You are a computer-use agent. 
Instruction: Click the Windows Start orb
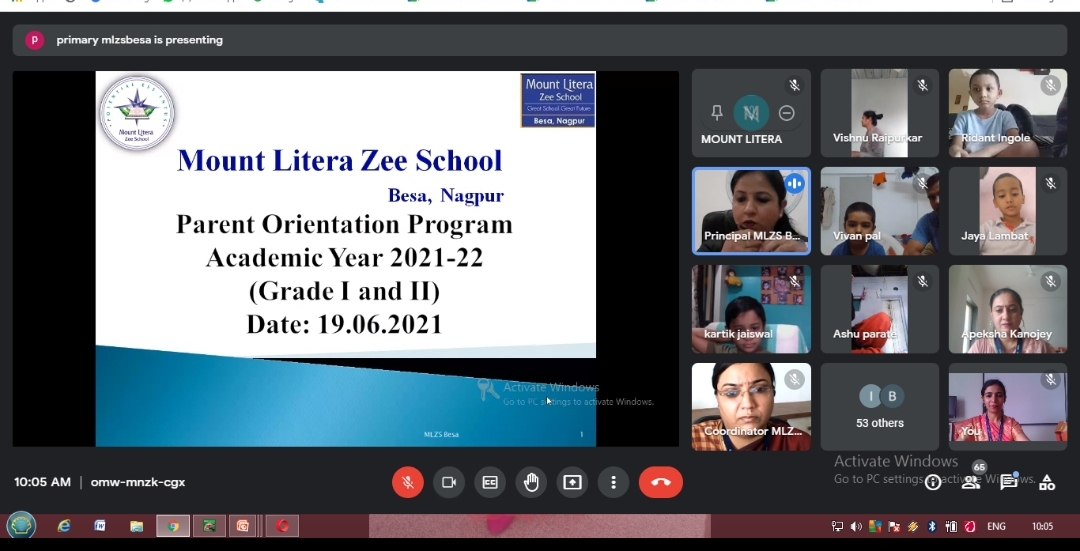pos(21,526)
